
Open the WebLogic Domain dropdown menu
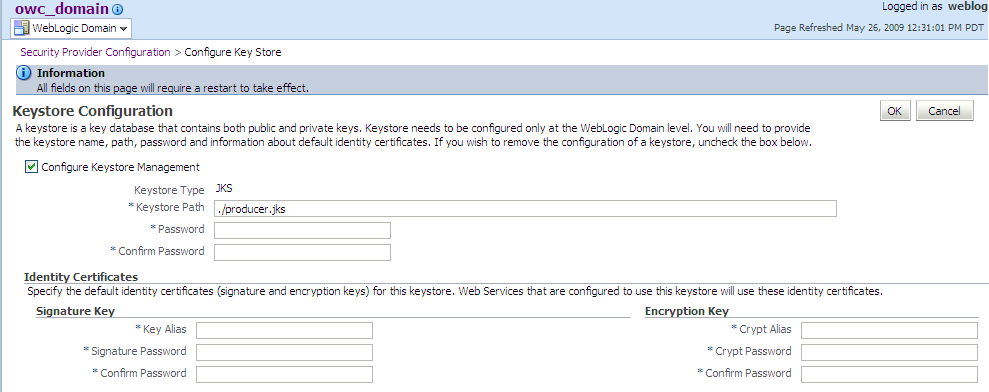point(71,28)
